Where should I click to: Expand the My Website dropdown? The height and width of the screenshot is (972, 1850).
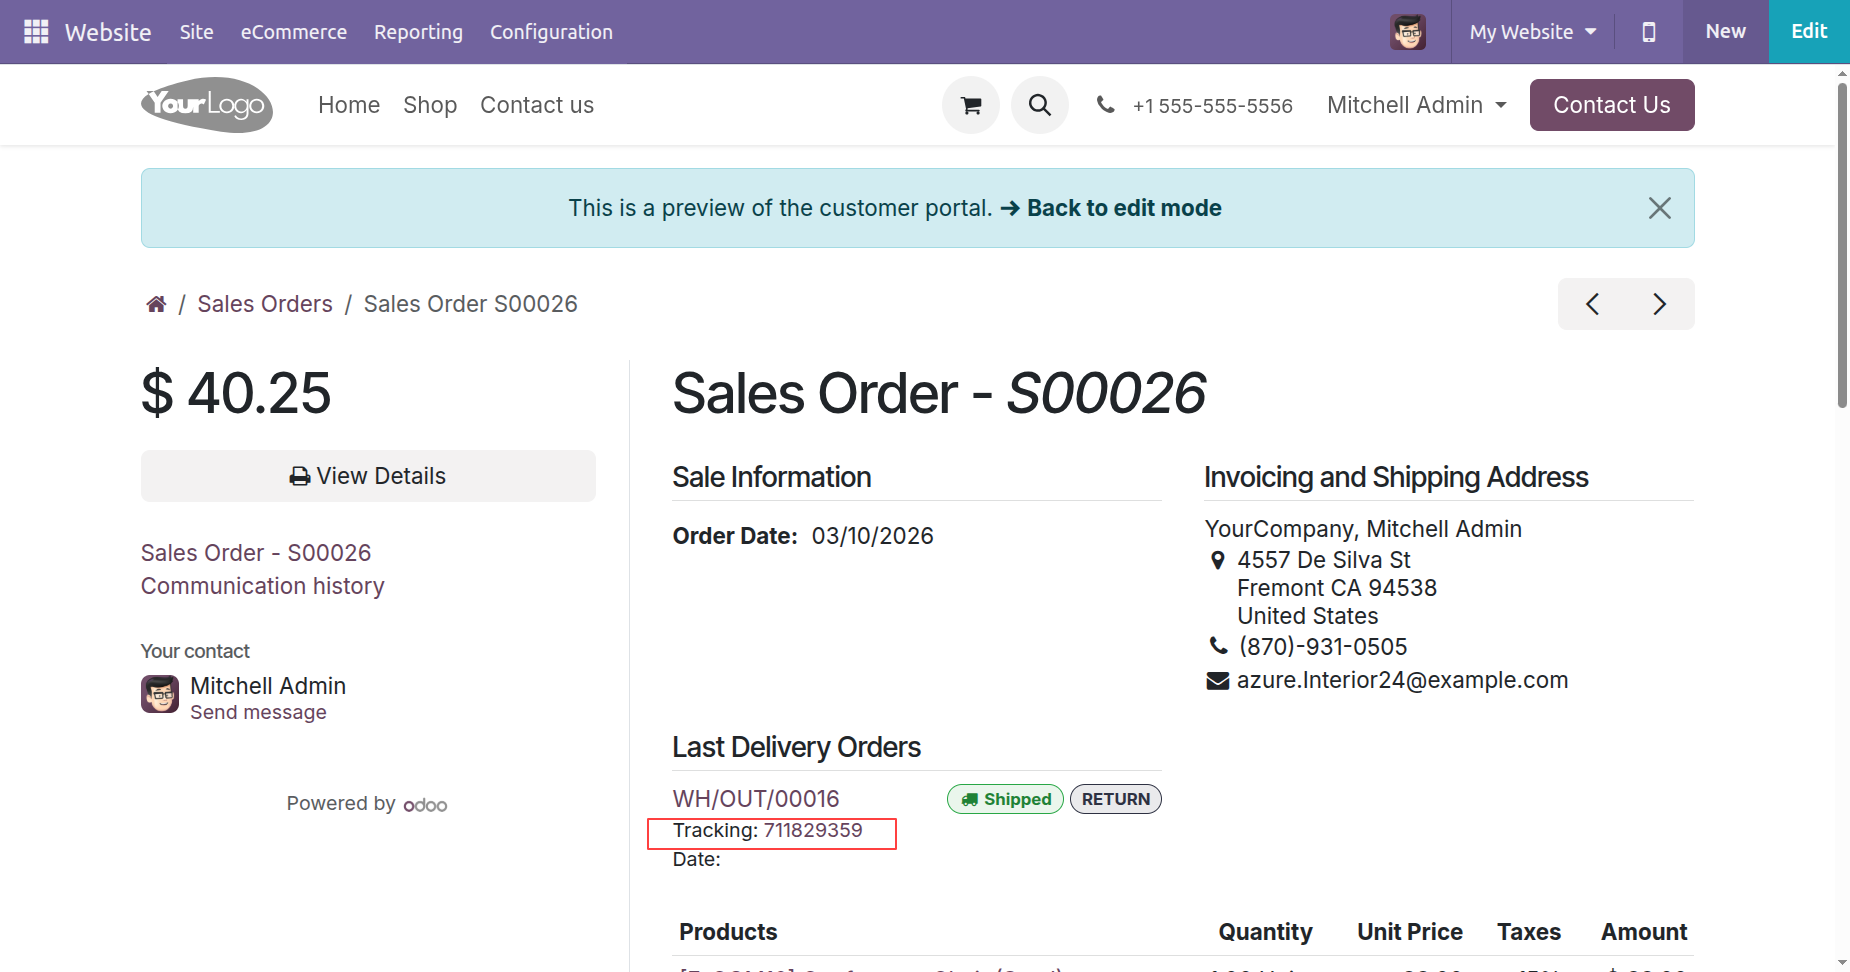point(1532,32)
